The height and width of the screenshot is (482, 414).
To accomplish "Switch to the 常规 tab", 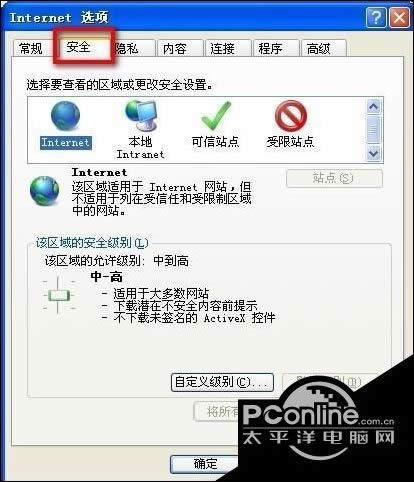I will pos(31,48).
